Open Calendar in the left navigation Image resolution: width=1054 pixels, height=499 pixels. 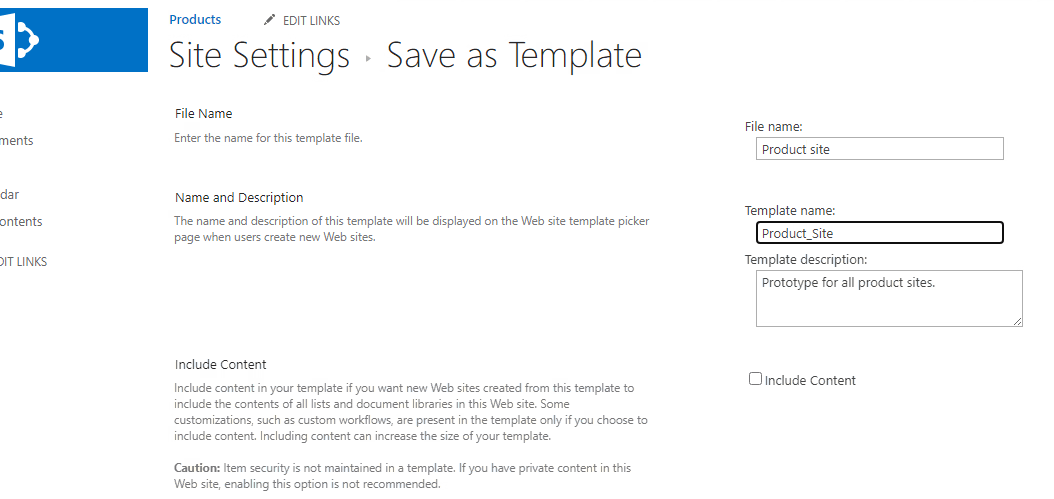tap(9, 195)
